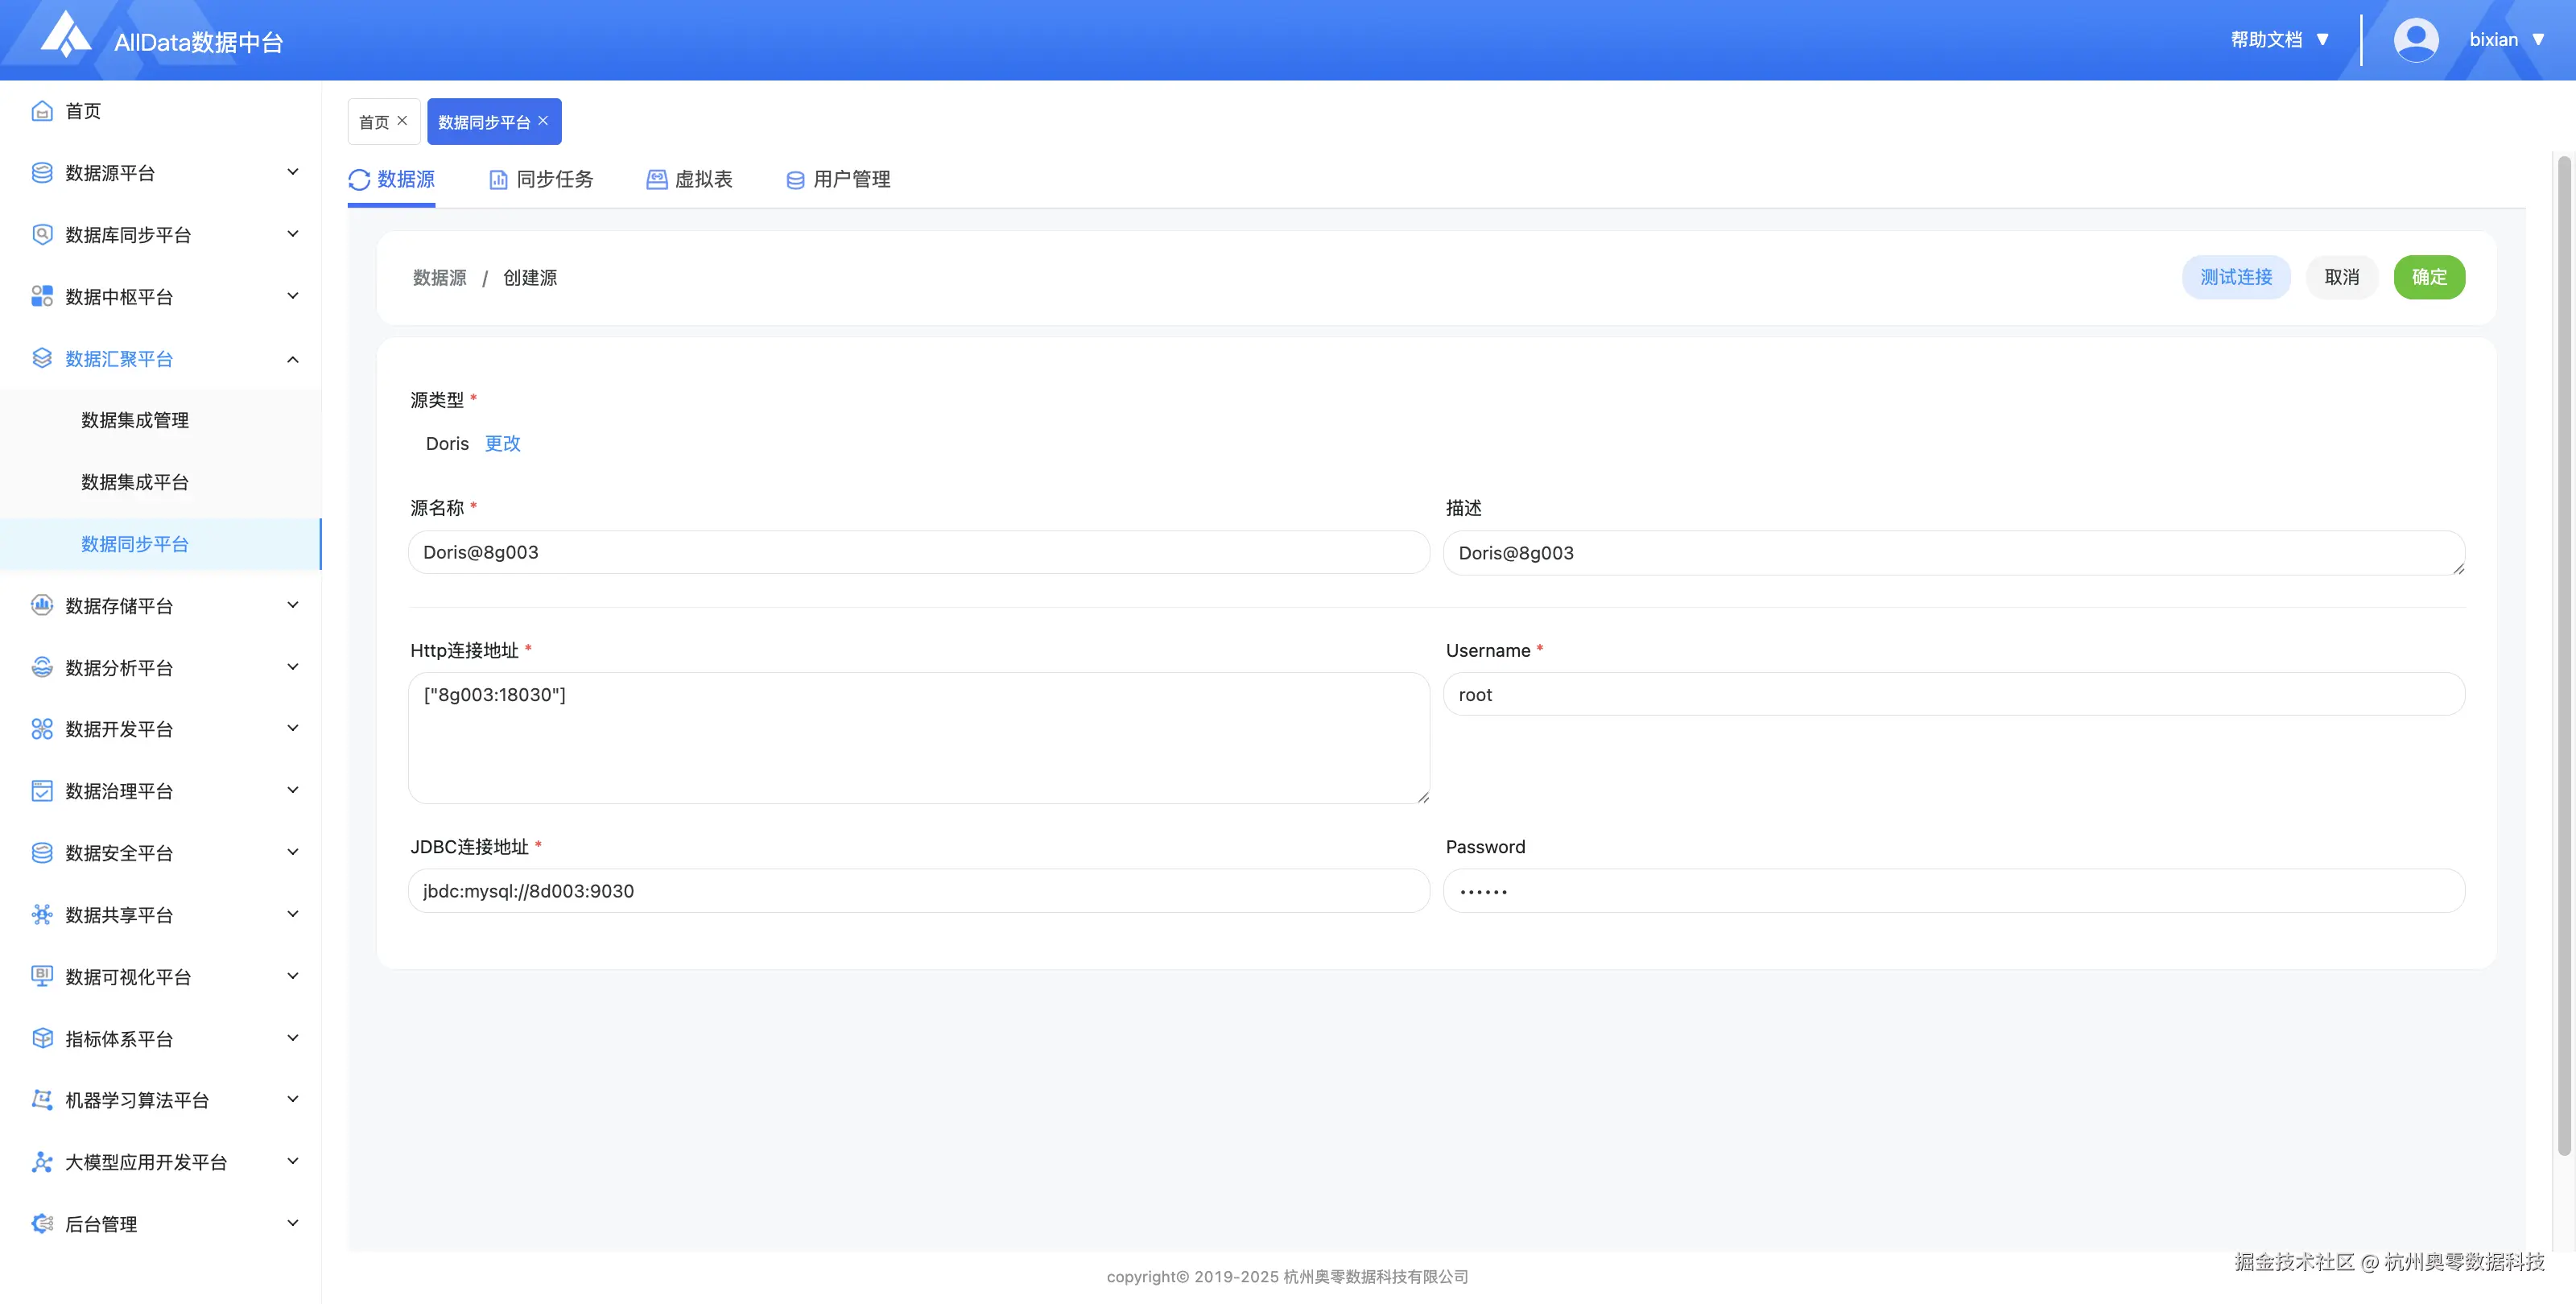The width and height of the screenshot is (2576, 1304).
Task: Expand the 数据源平台 menu chevron
Action: [293, 172]
